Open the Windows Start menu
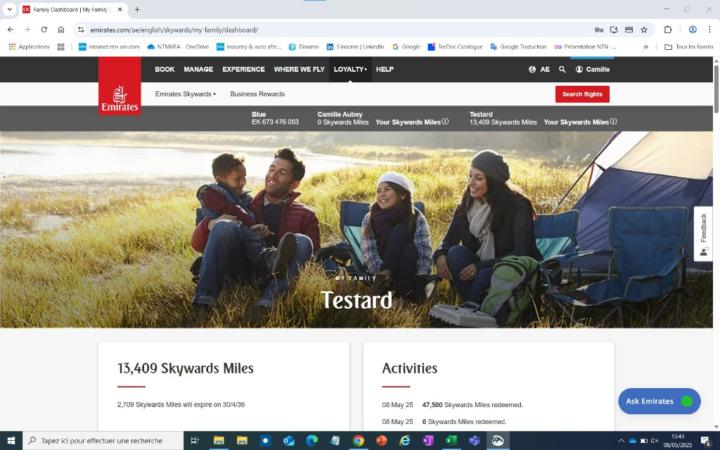 pyautogui.click(x=11, y=441)
